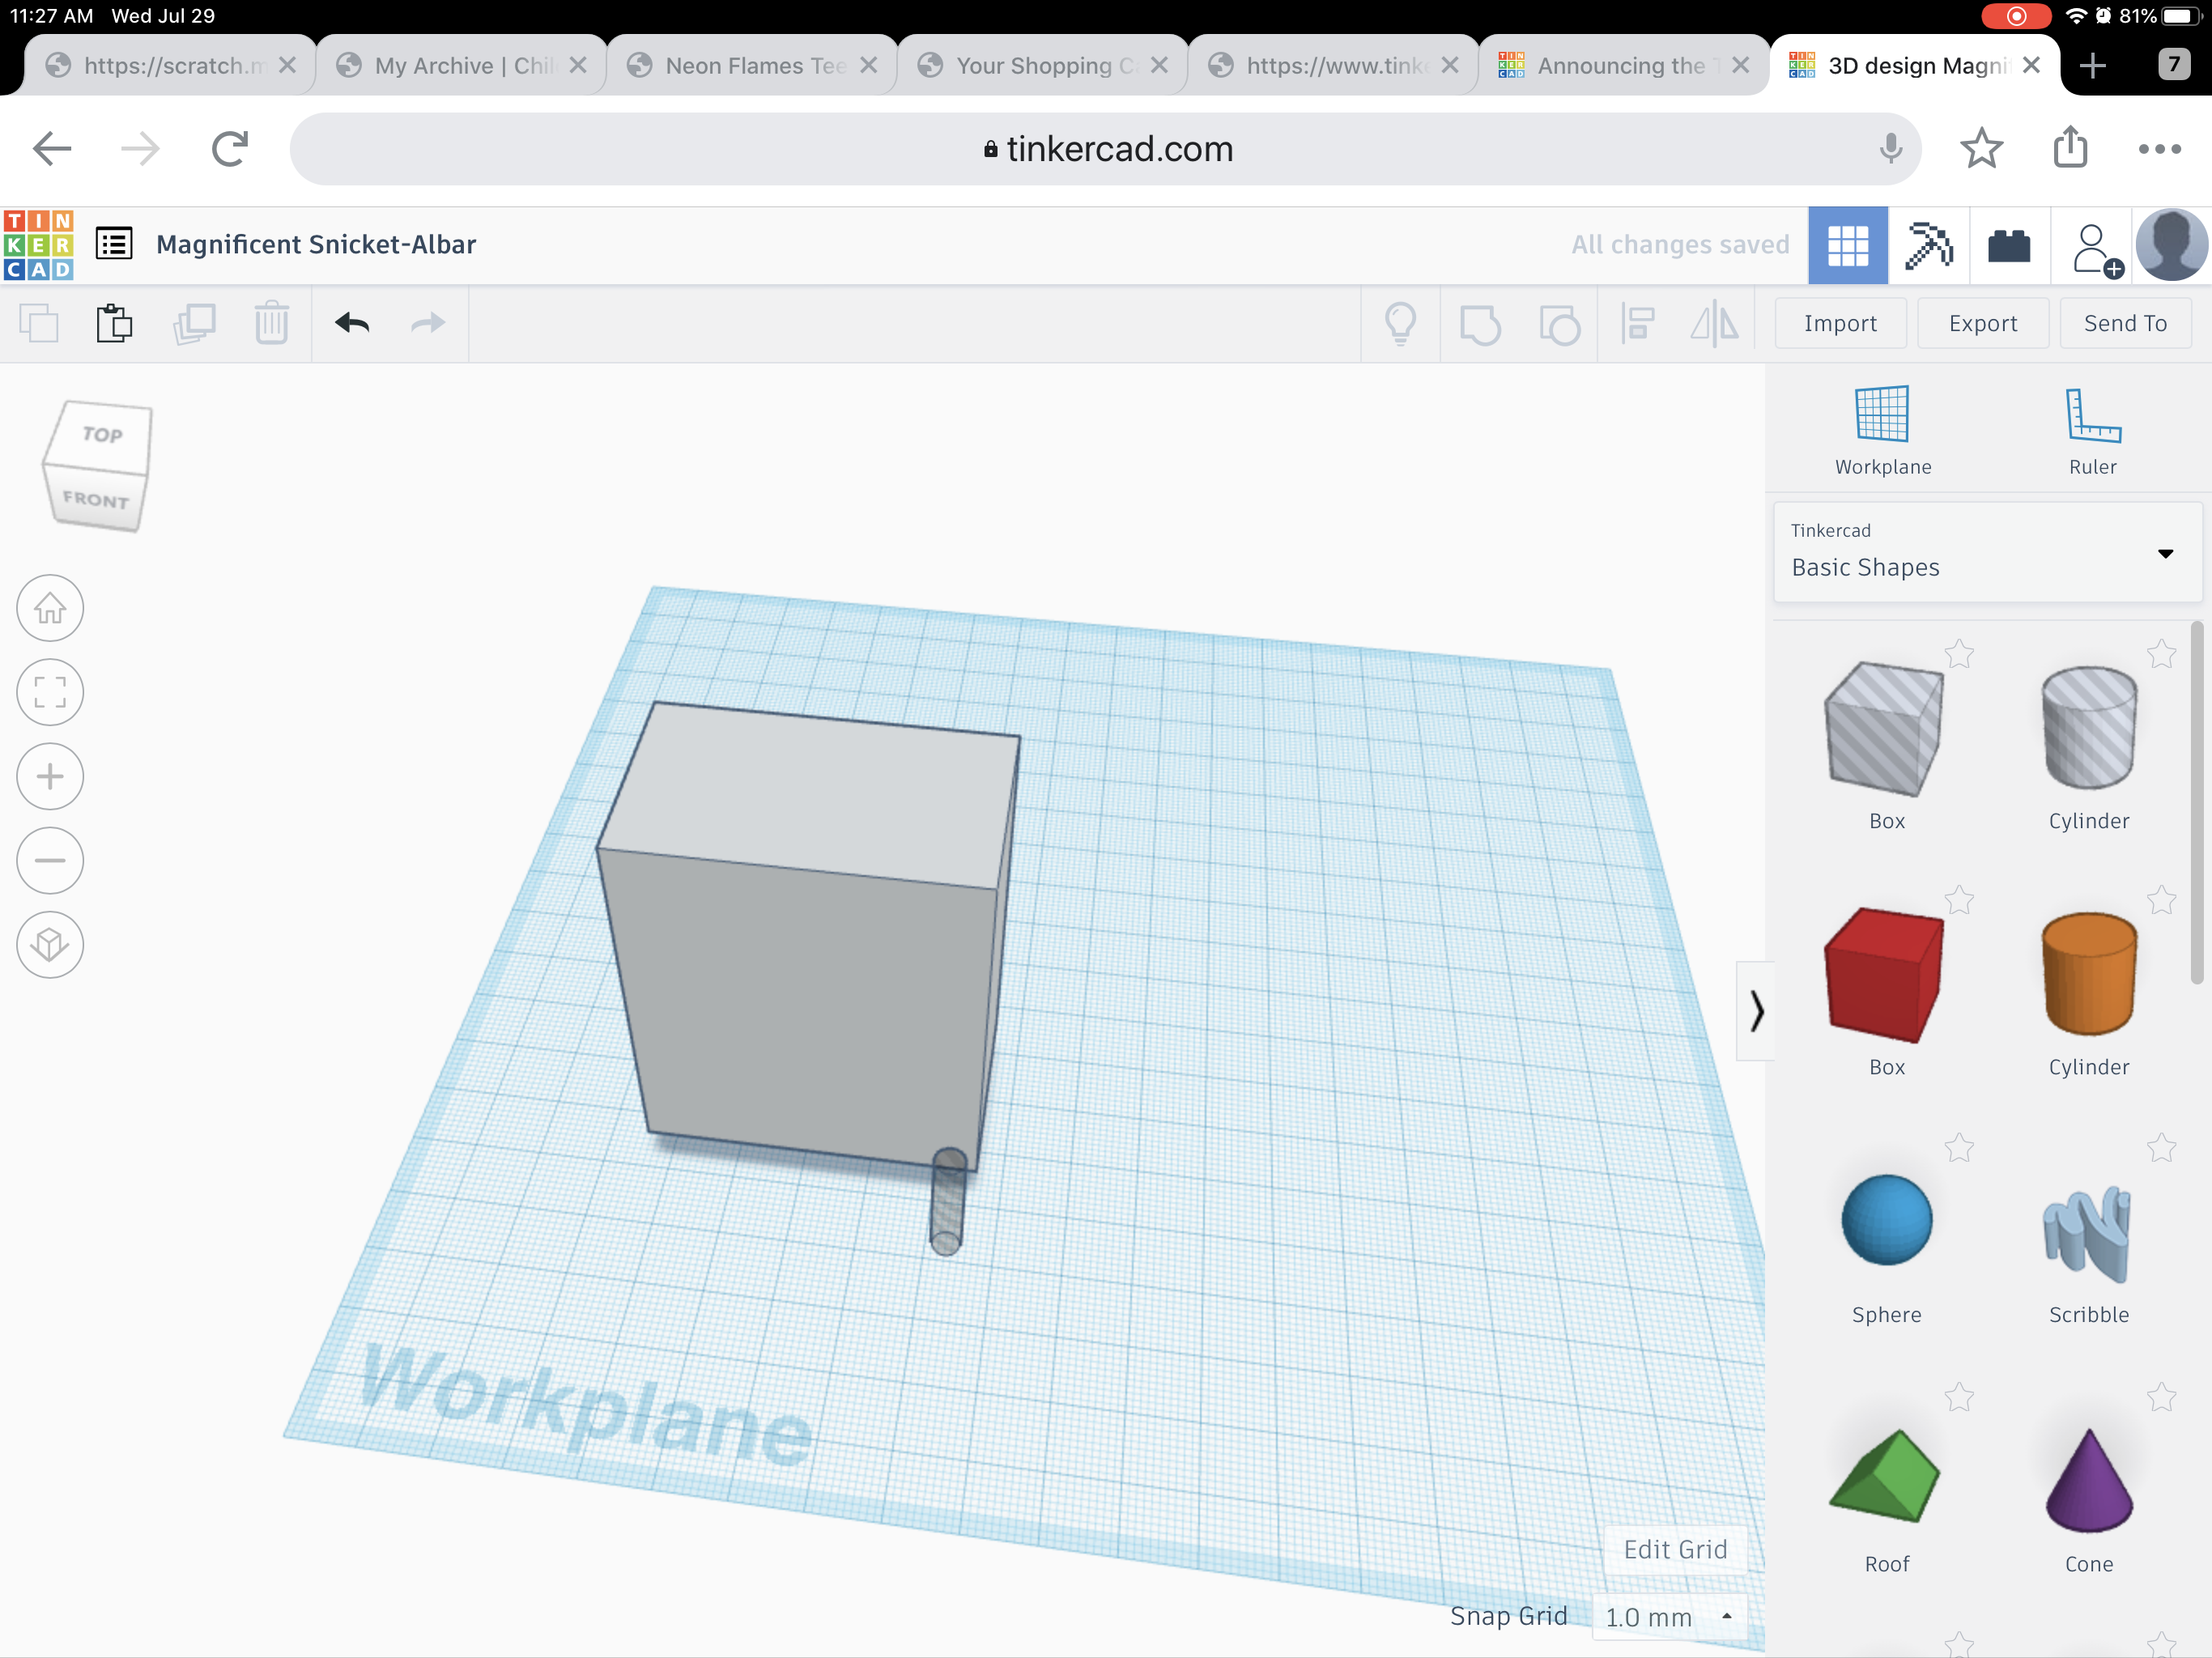The height and width of the screenshot is (1658, 2212).
Task: Expand the Basic Shapes dropdown
Action: coord(1987,552)
